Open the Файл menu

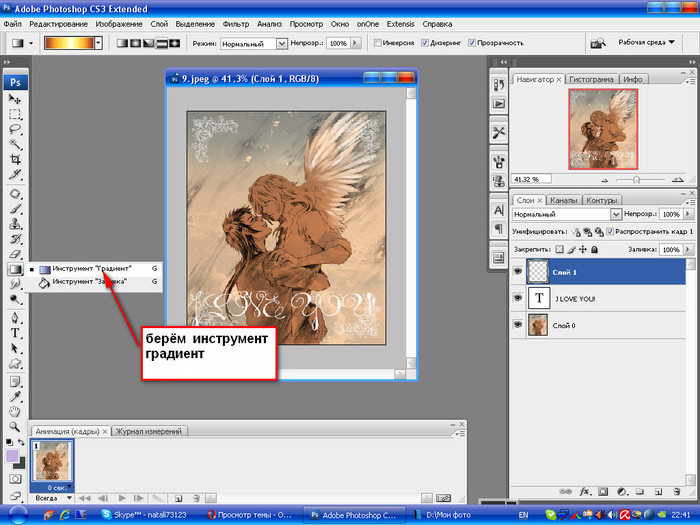click(12, 24)
